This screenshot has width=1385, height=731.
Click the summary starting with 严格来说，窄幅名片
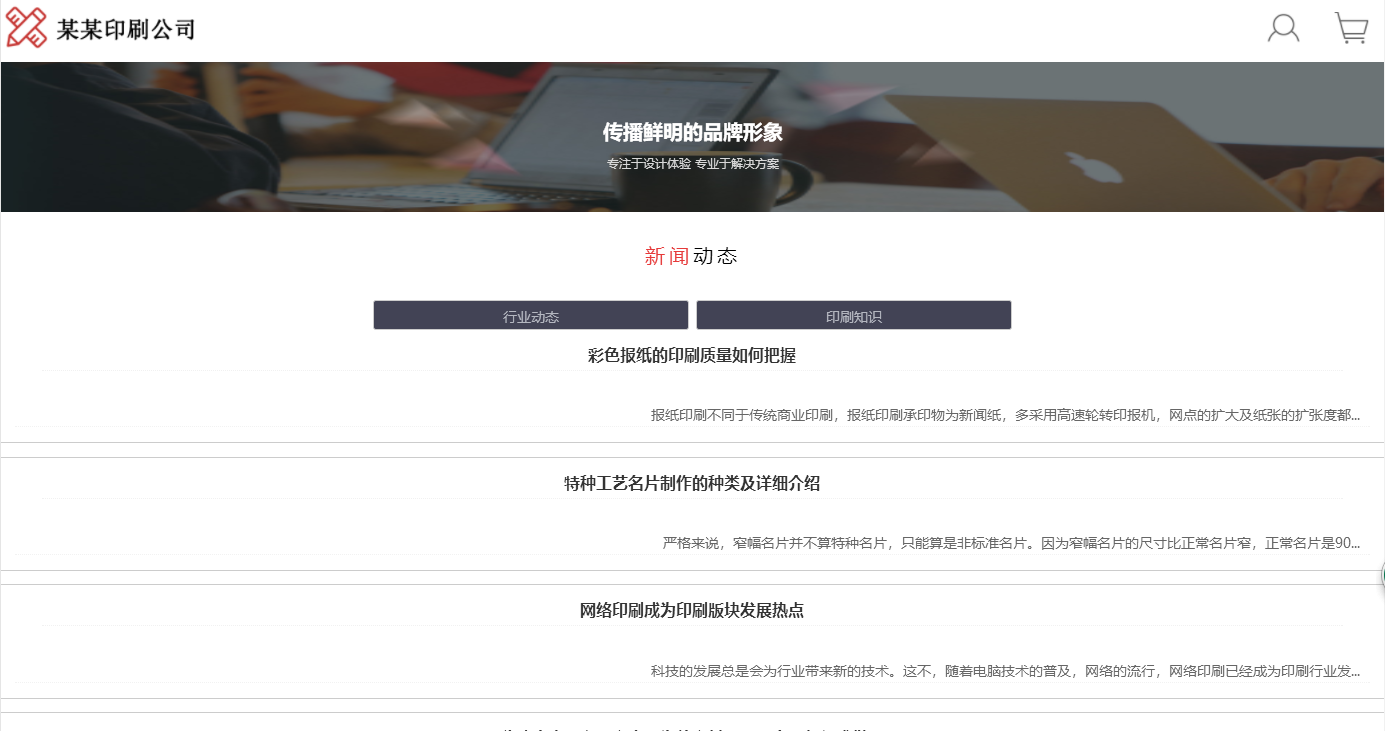(x=1010, y=543)
